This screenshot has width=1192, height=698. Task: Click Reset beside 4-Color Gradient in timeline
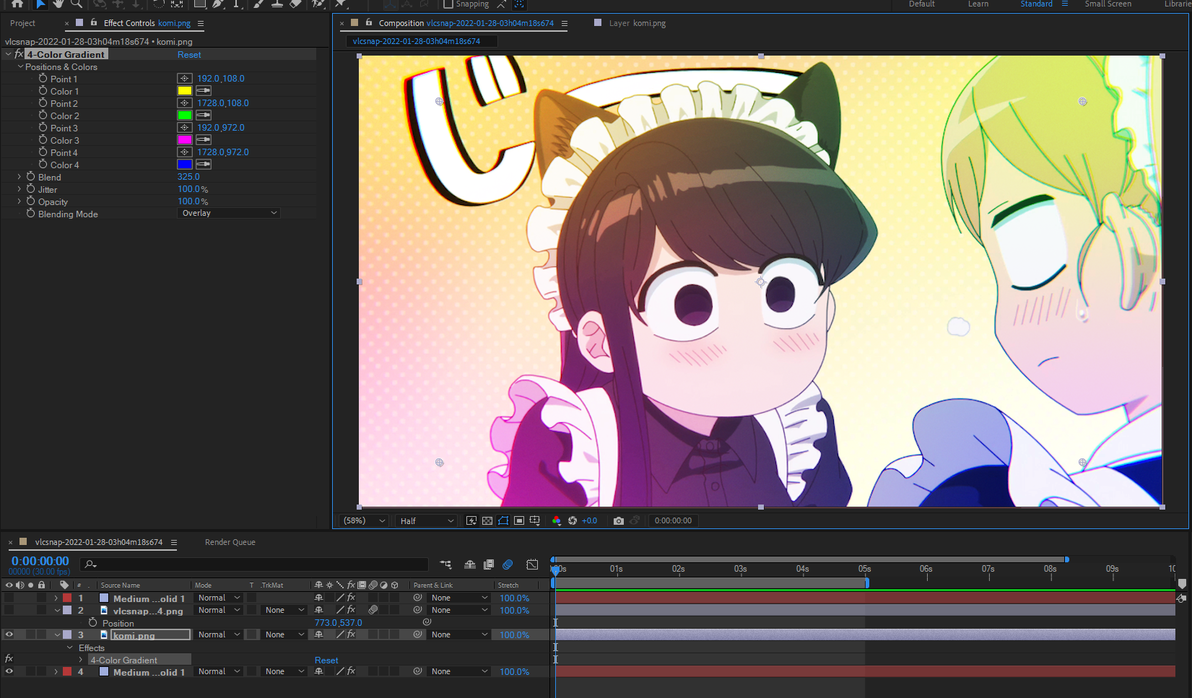pos(326,660)
